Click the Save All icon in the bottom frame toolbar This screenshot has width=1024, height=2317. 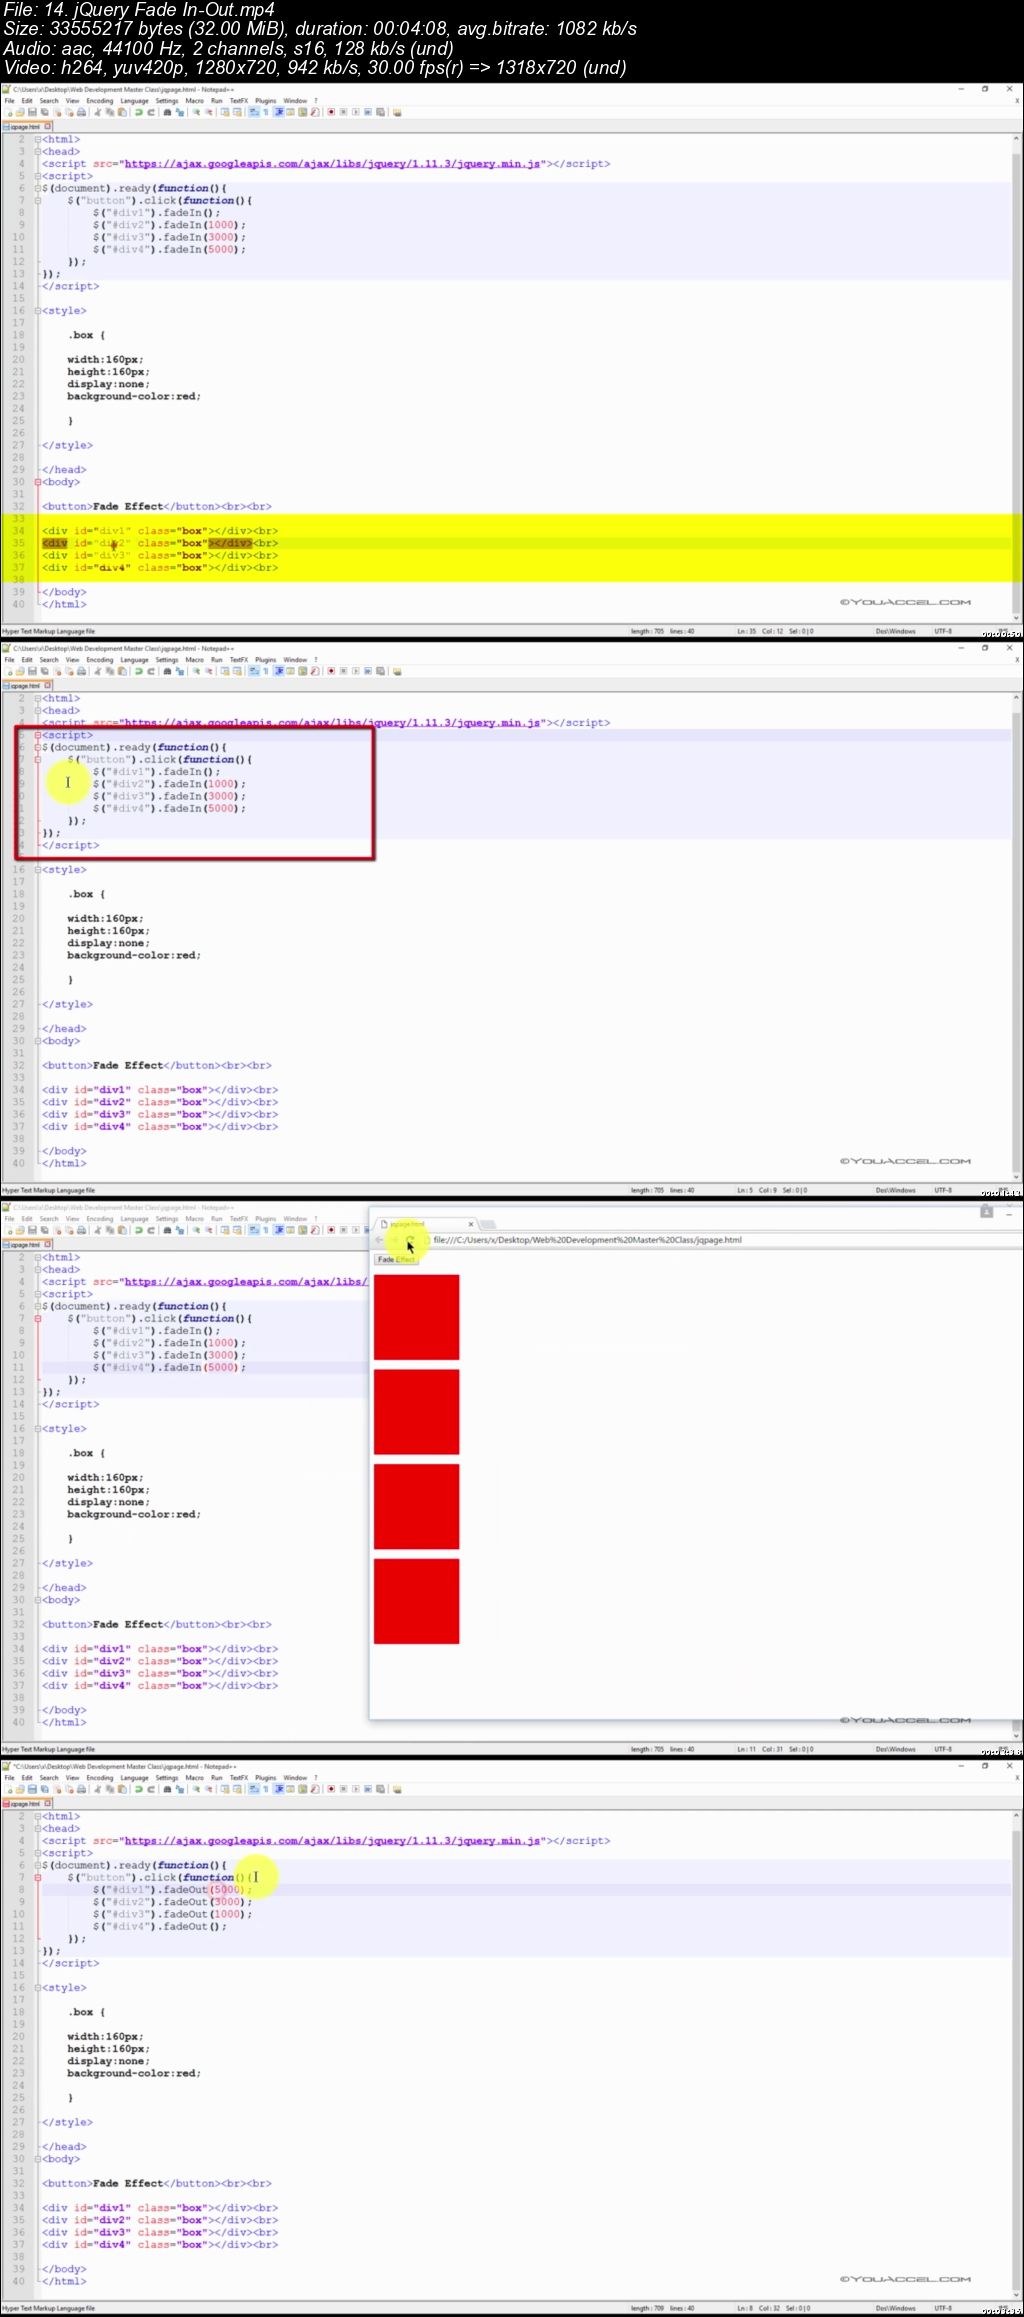click(x=44, y=1789)
